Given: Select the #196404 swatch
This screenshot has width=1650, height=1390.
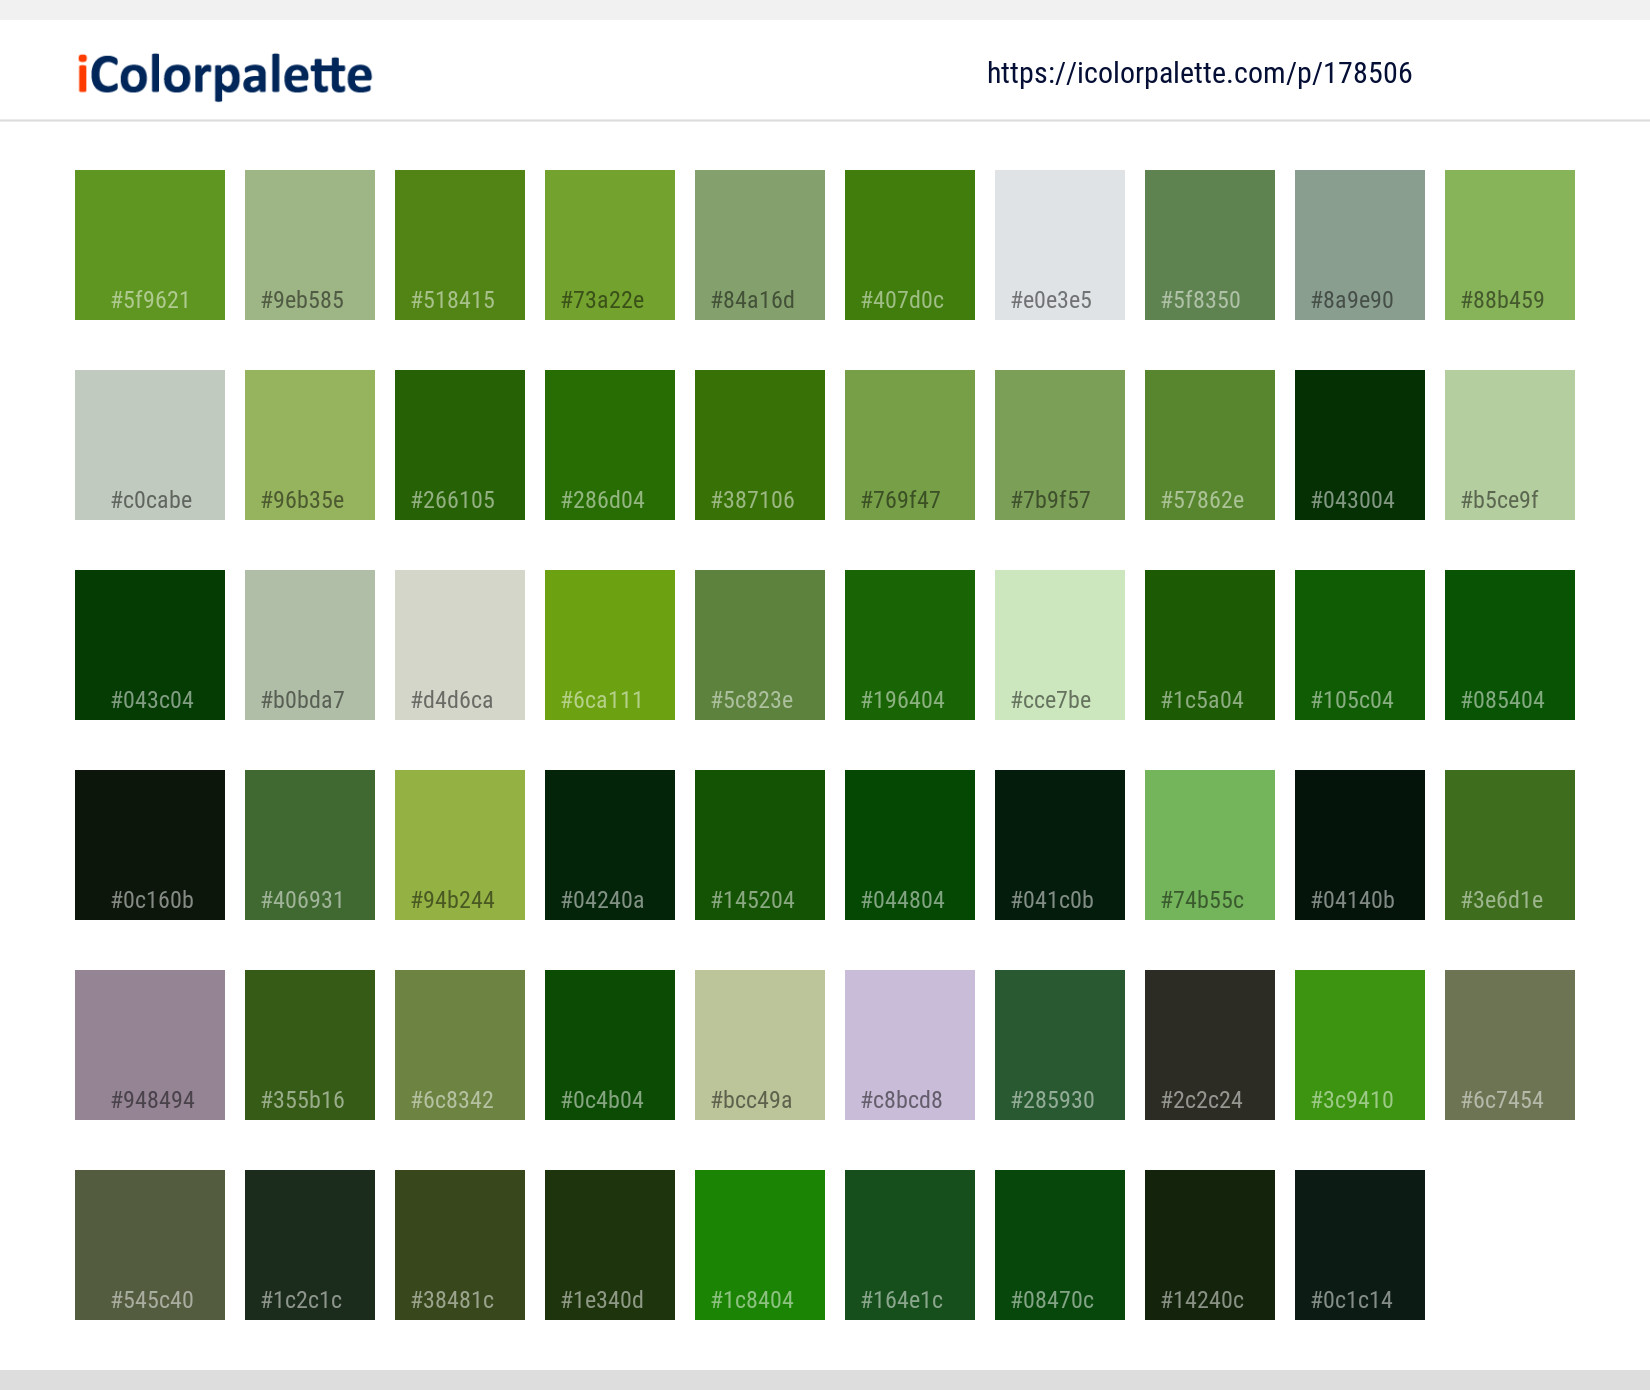Looking at the screenshot, I should (x=910, y=645).
